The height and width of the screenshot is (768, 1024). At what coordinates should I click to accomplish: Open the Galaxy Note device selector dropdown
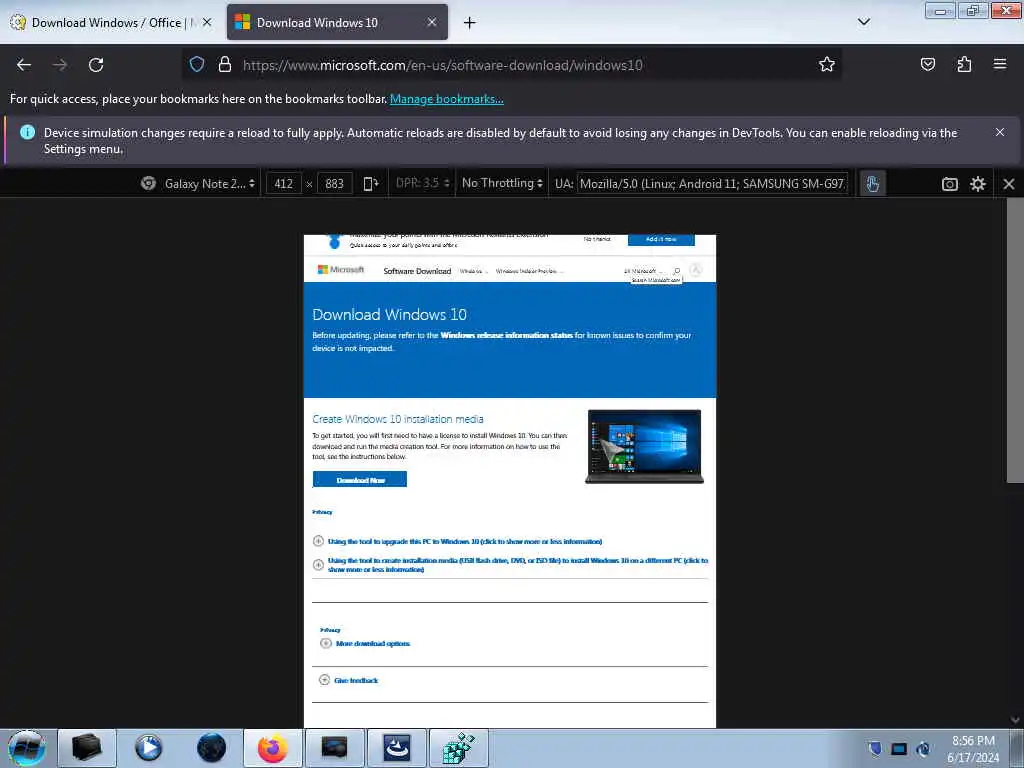(208, 184)
